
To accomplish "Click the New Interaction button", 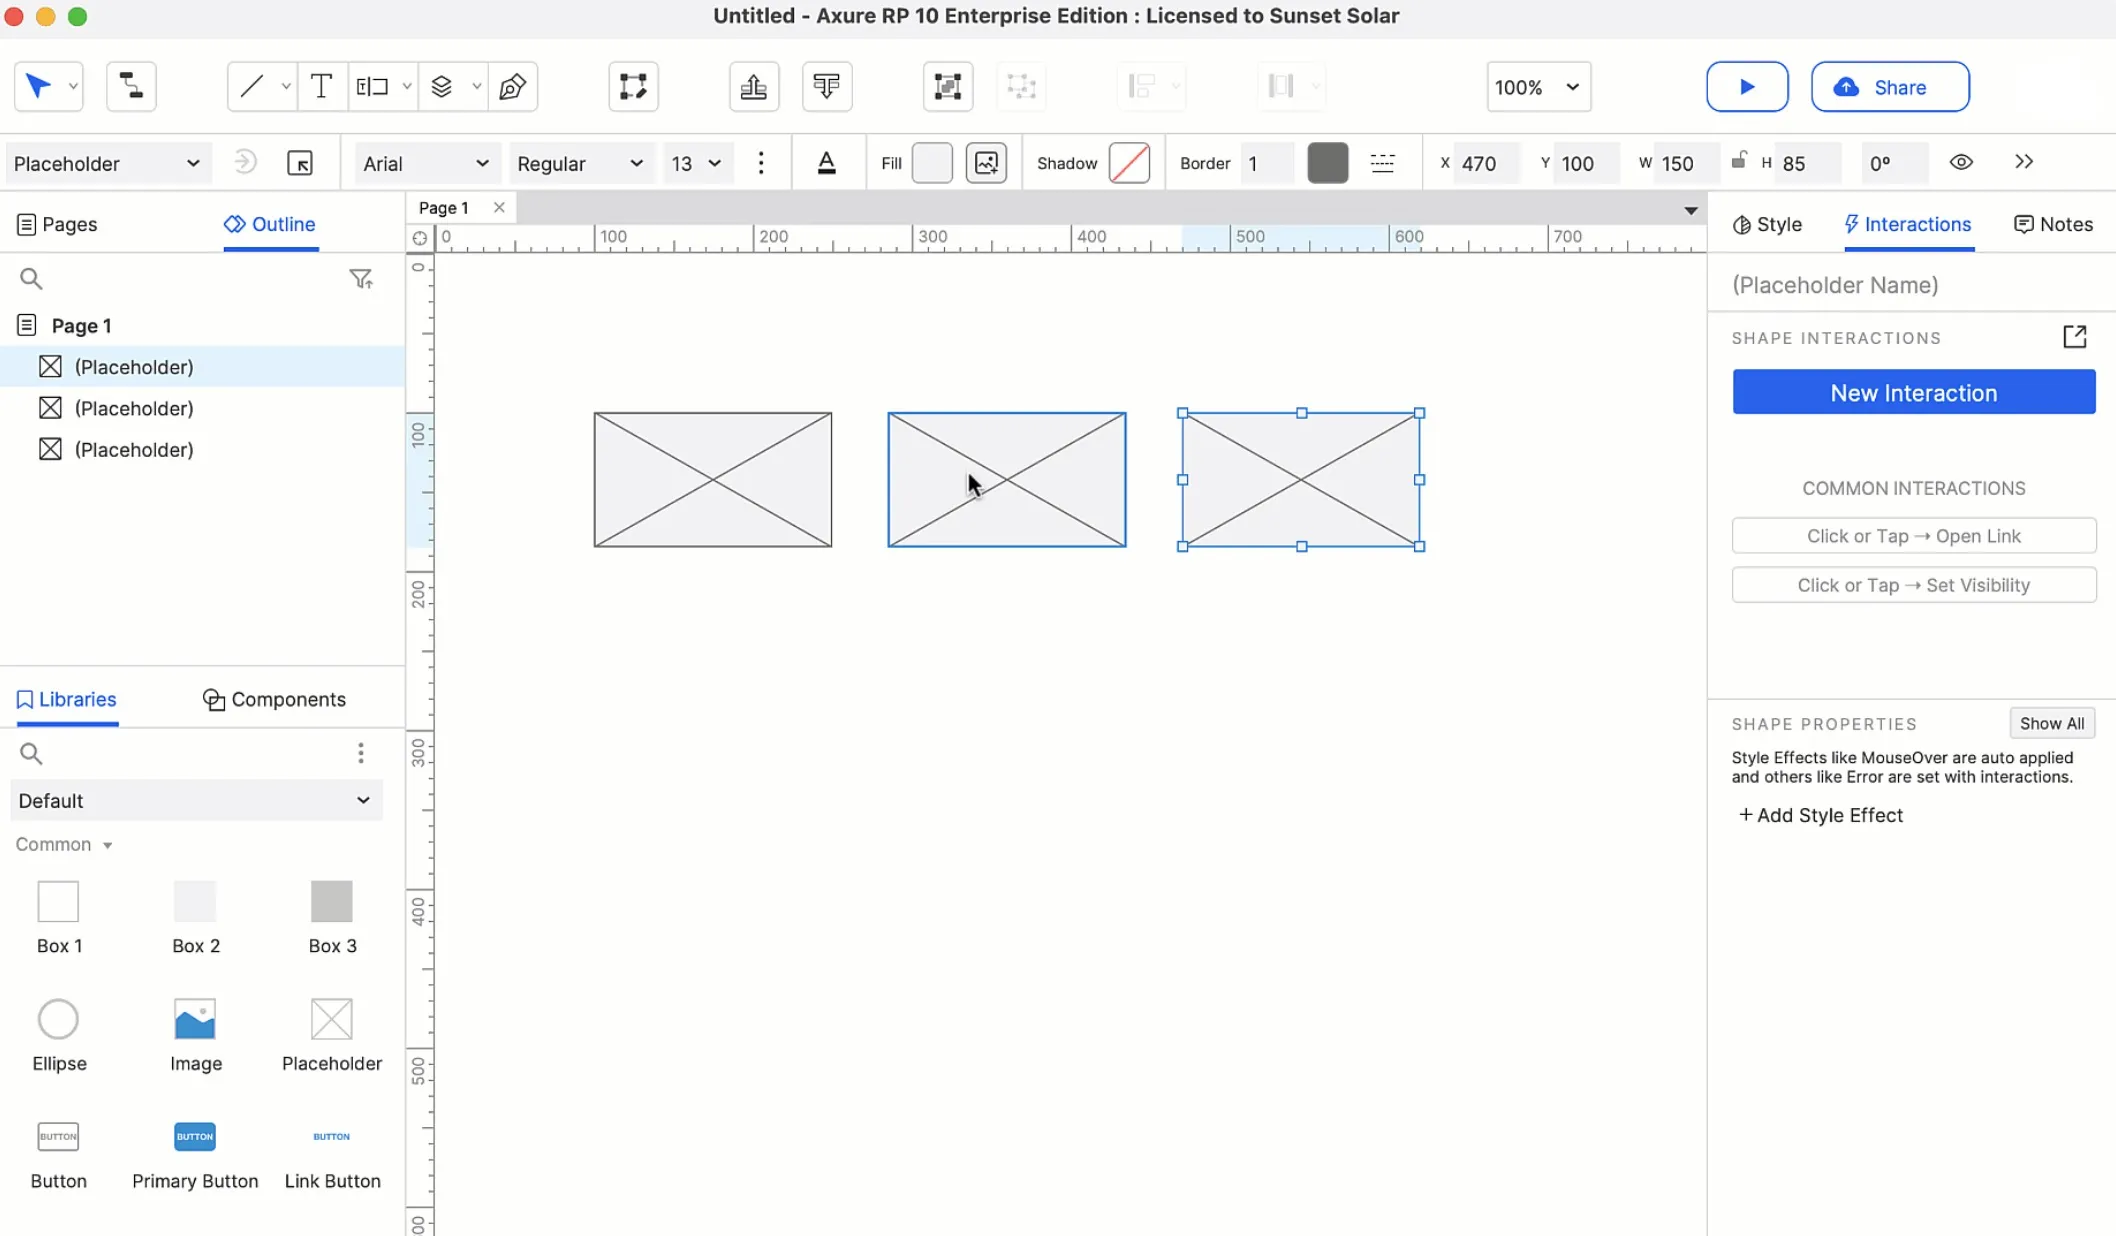I will point(1913,392).
